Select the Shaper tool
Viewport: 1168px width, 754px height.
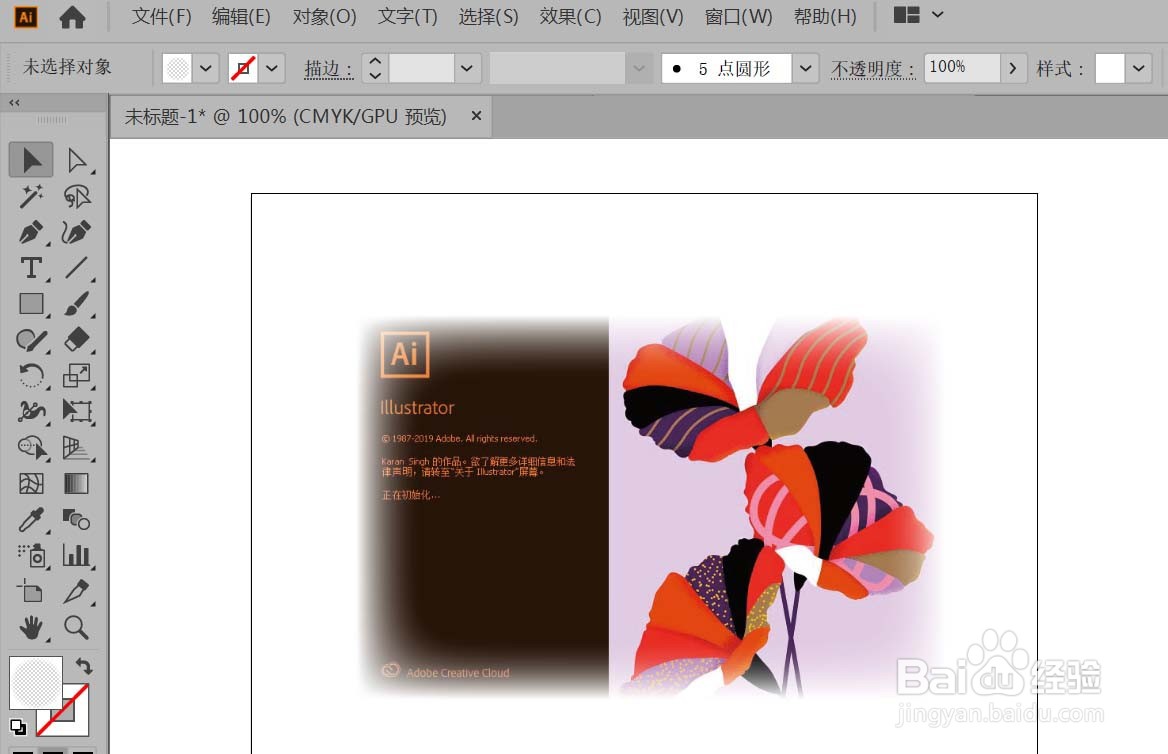click(31, 340)
